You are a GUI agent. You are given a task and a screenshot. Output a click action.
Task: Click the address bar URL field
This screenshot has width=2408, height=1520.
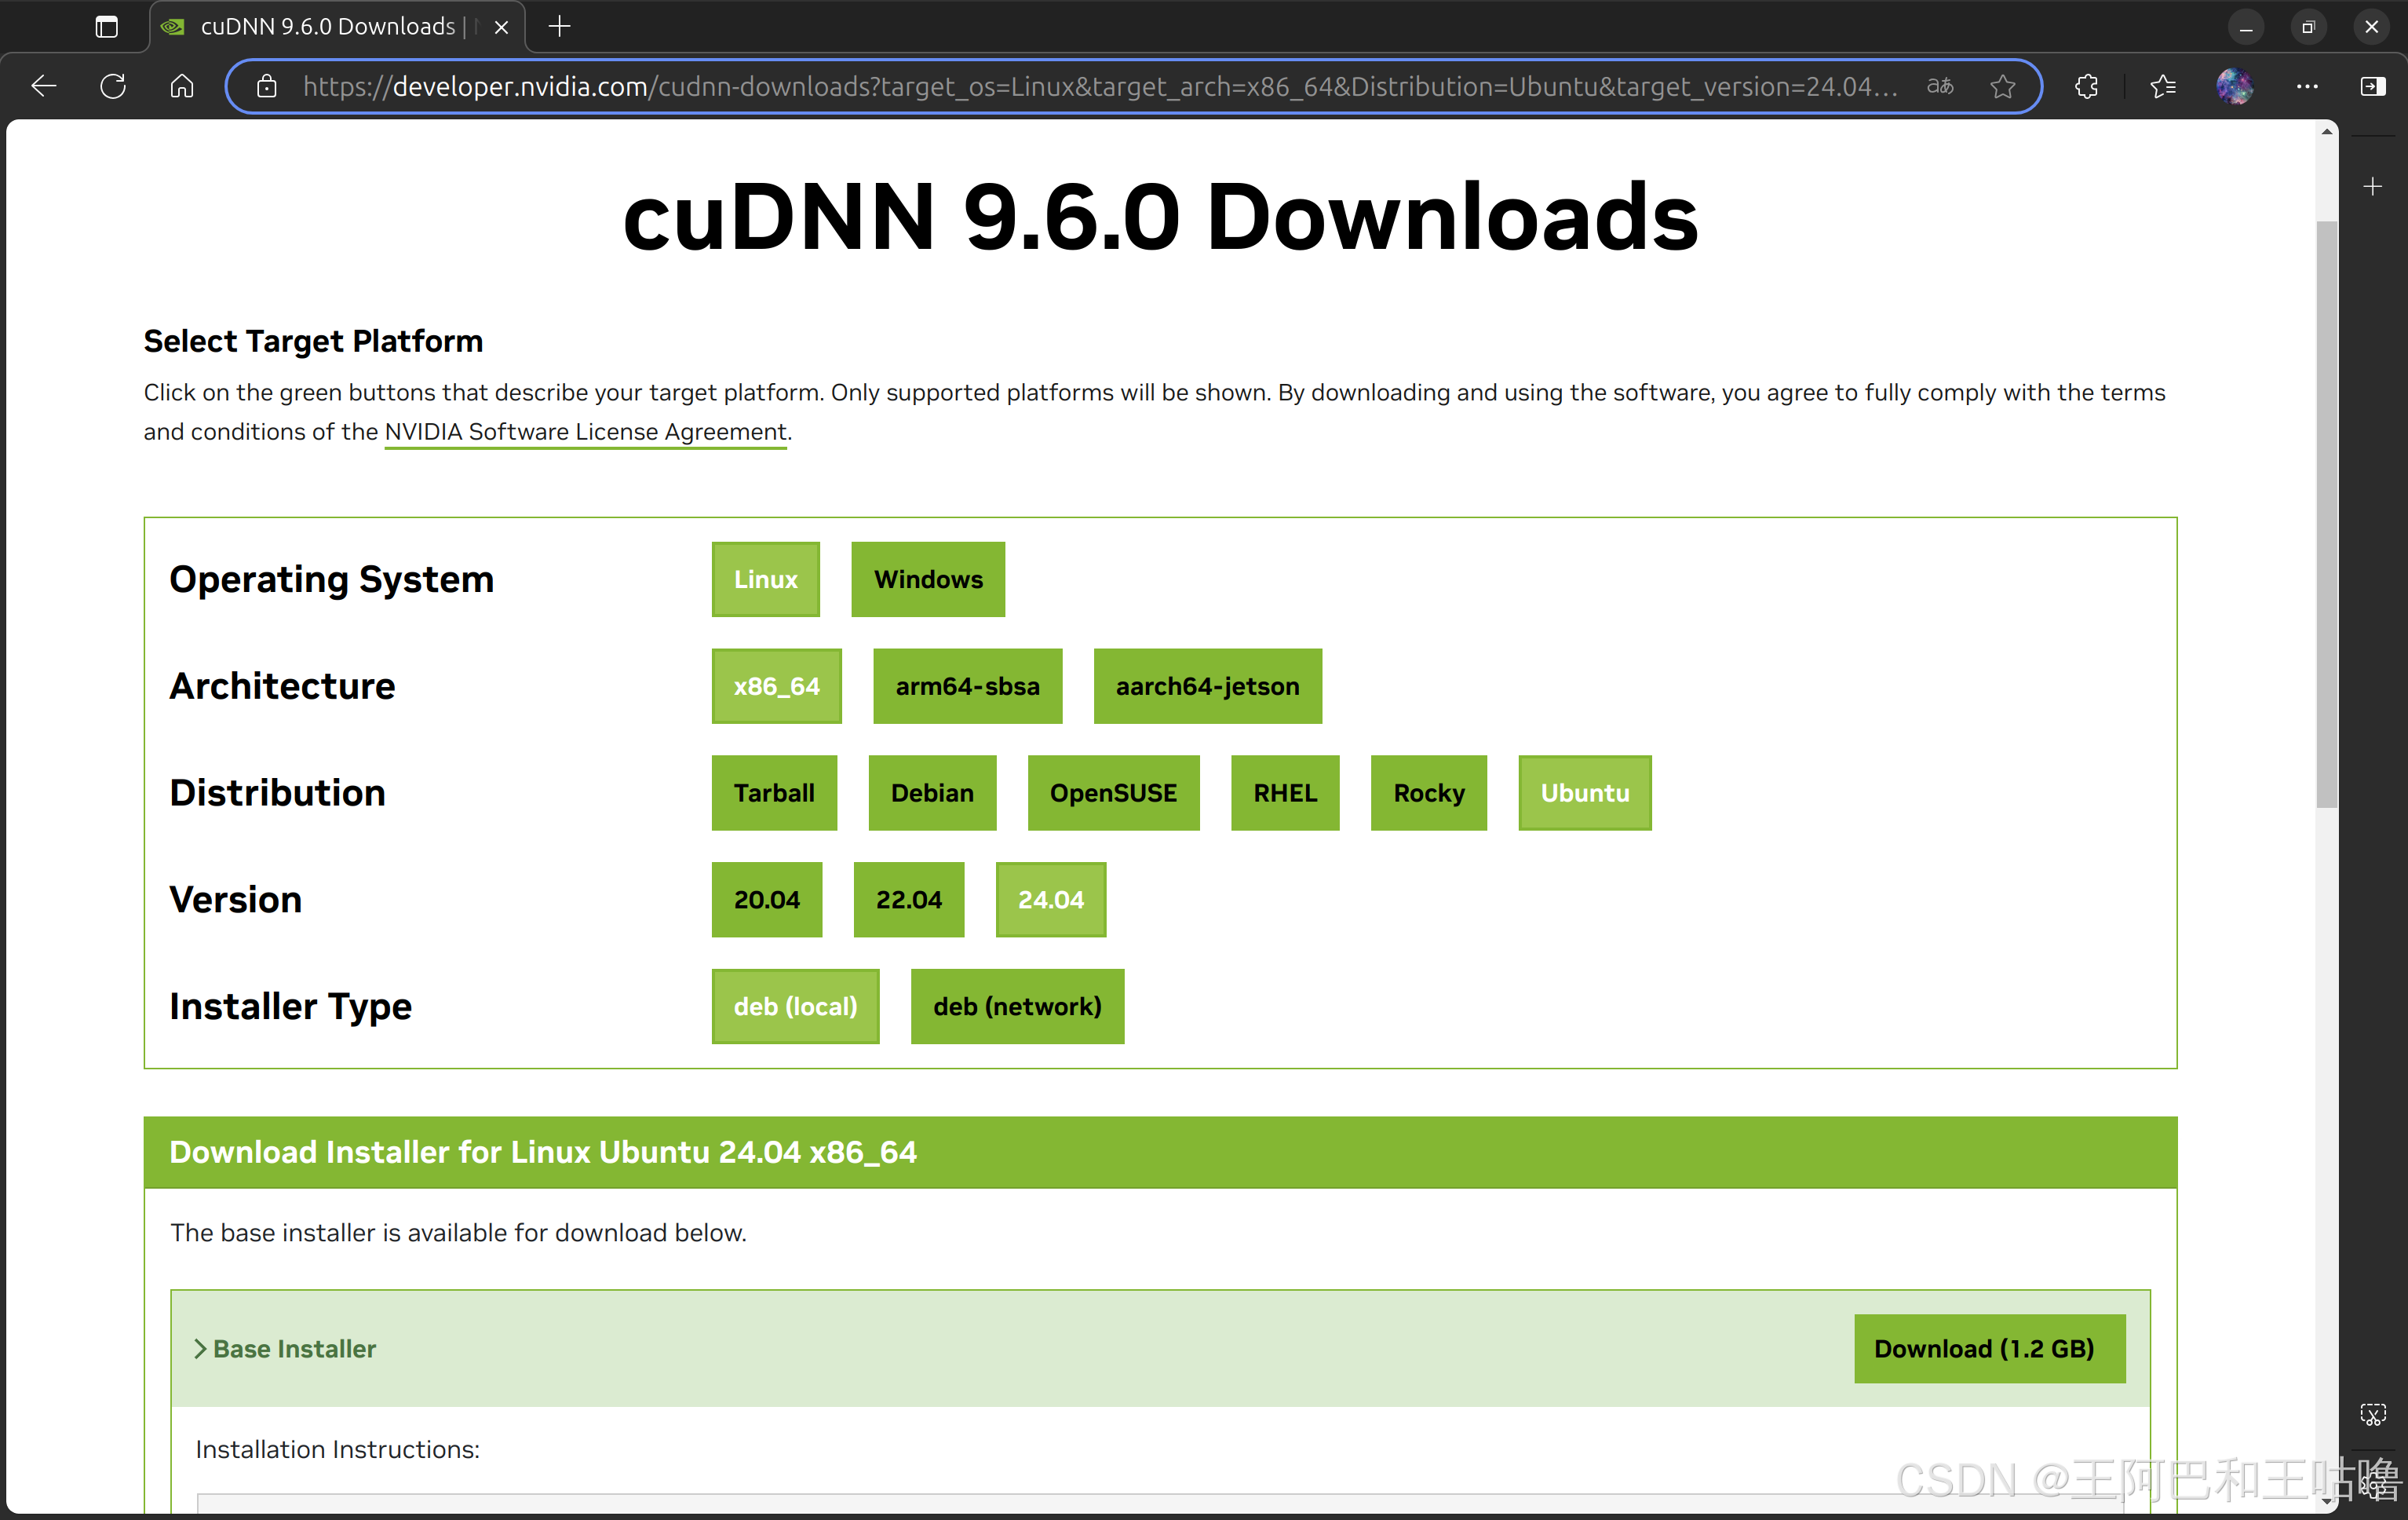pos(1098,87)
